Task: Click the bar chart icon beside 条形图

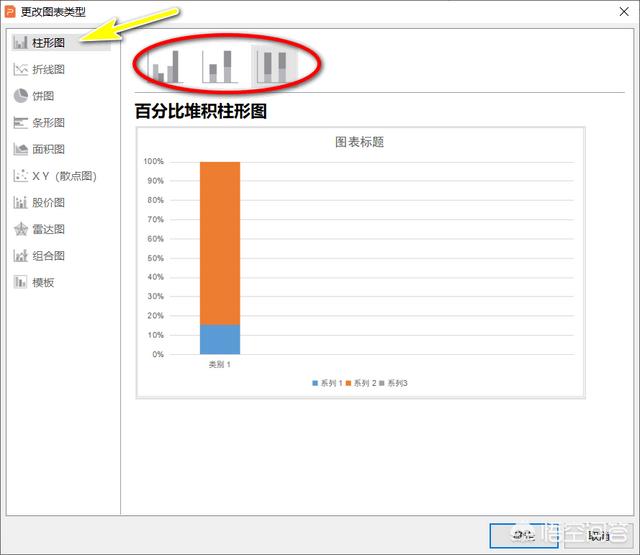Action: [x=20, y=122]
